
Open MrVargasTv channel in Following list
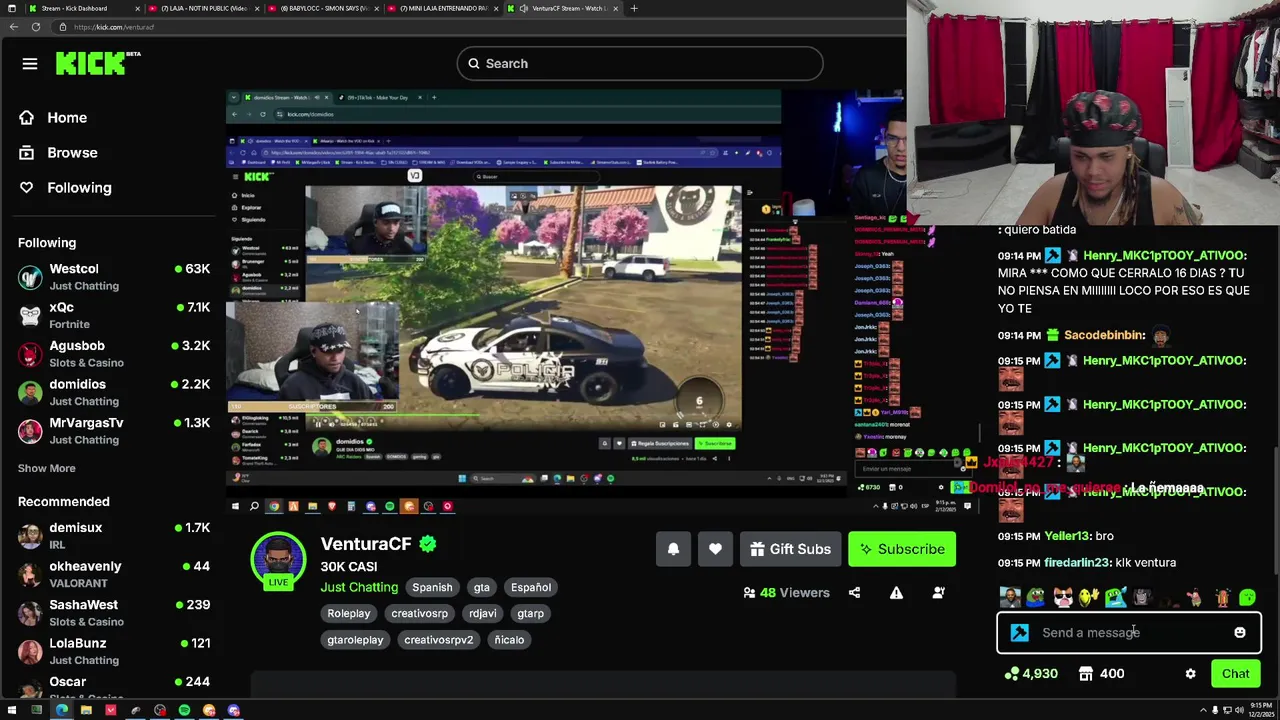pos(113,431)
